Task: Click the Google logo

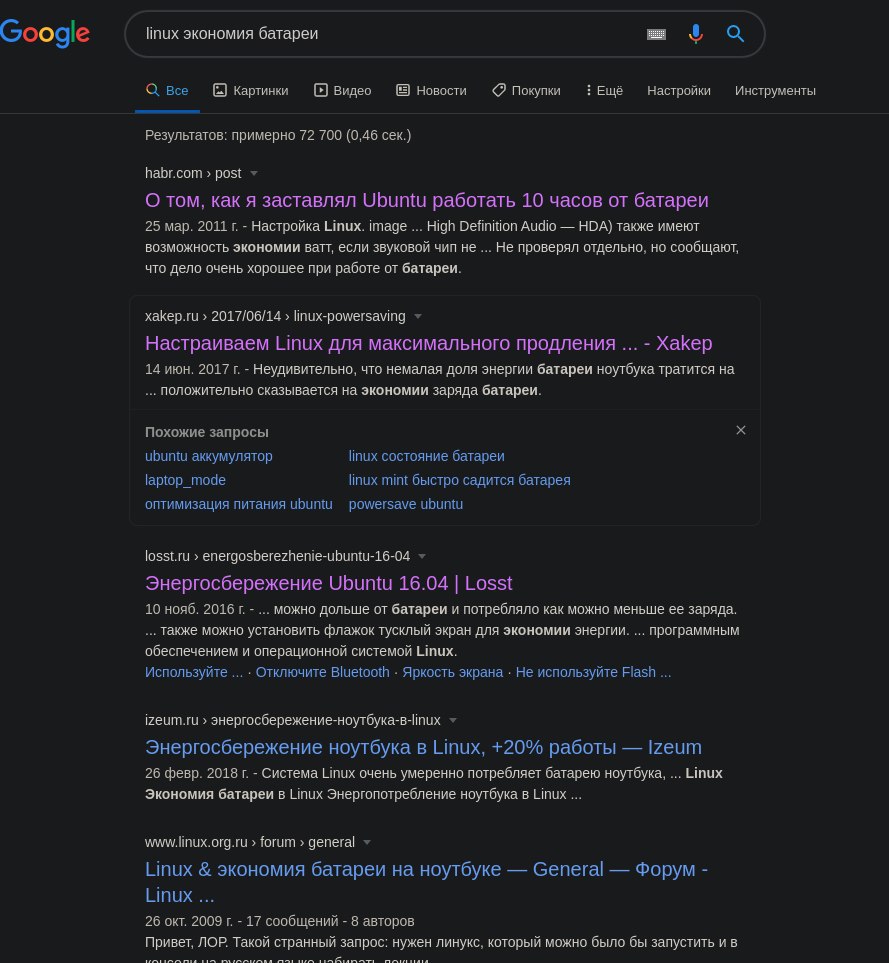Action: click(45, 33)
